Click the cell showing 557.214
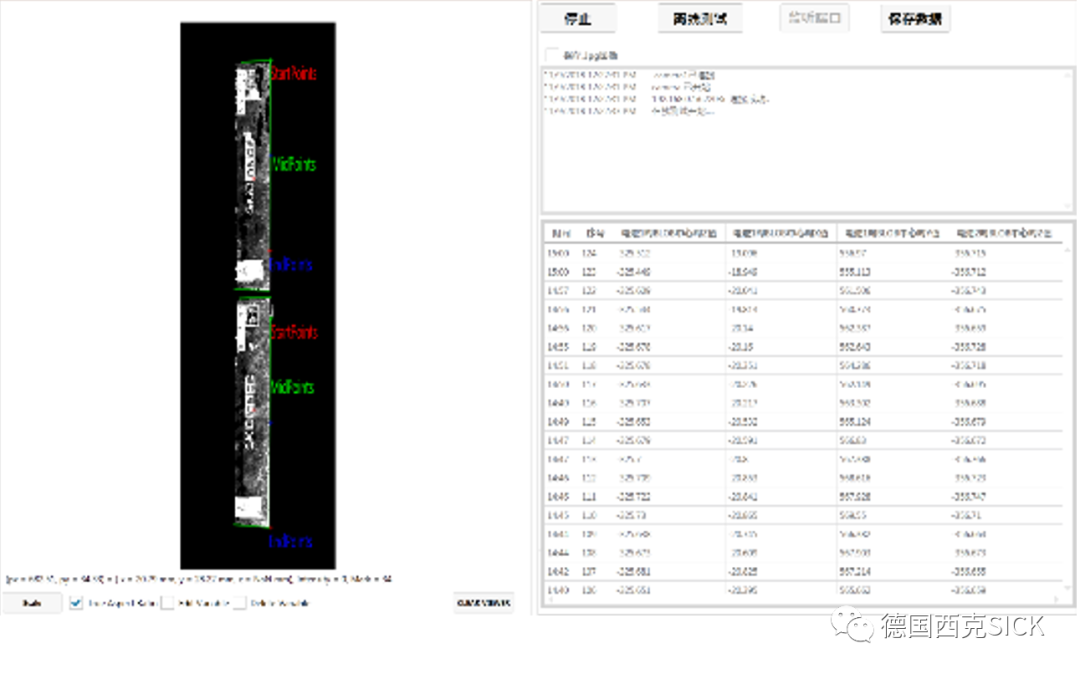This screenshot has height=674, width=1080. click(854, 571)
